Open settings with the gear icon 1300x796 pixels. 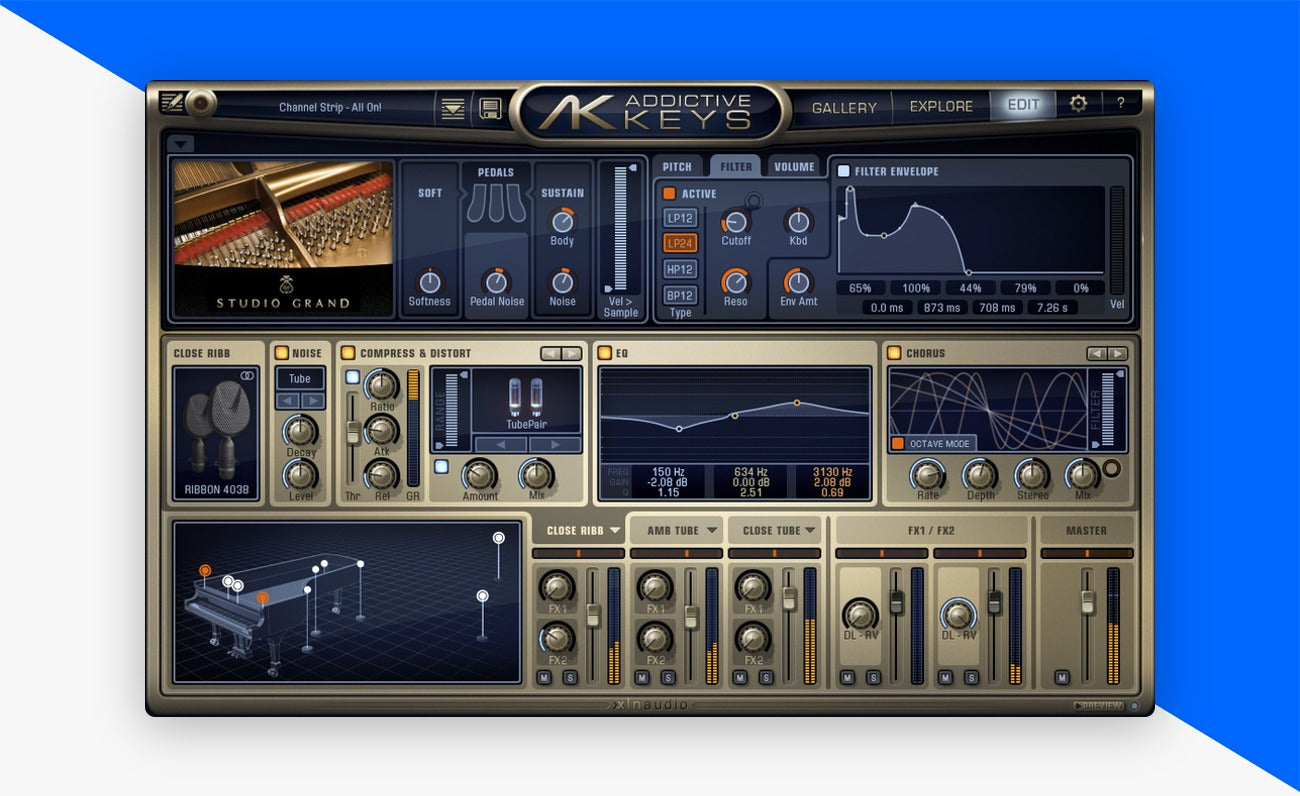click(1078, 103)
